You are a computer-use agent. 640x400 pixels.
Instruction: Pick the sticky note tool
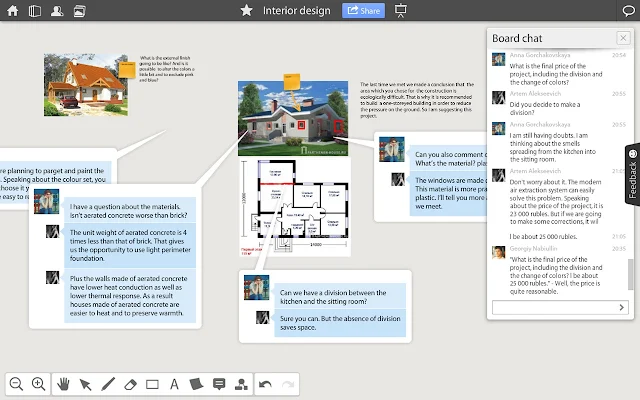tap(196, 384)
